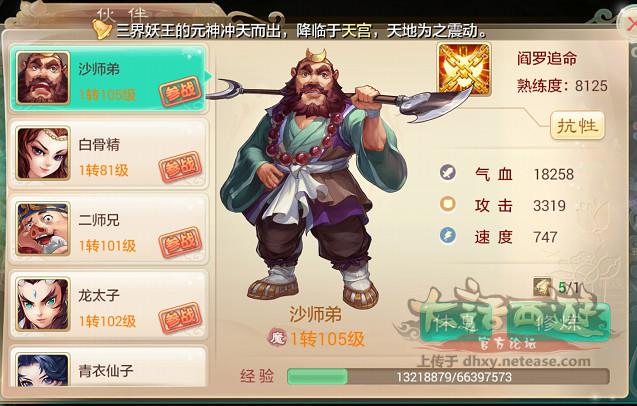This screenshot has height=406, width=637.
Task: Select the 二师兄 pig portrait
Action: click(43, 228)
